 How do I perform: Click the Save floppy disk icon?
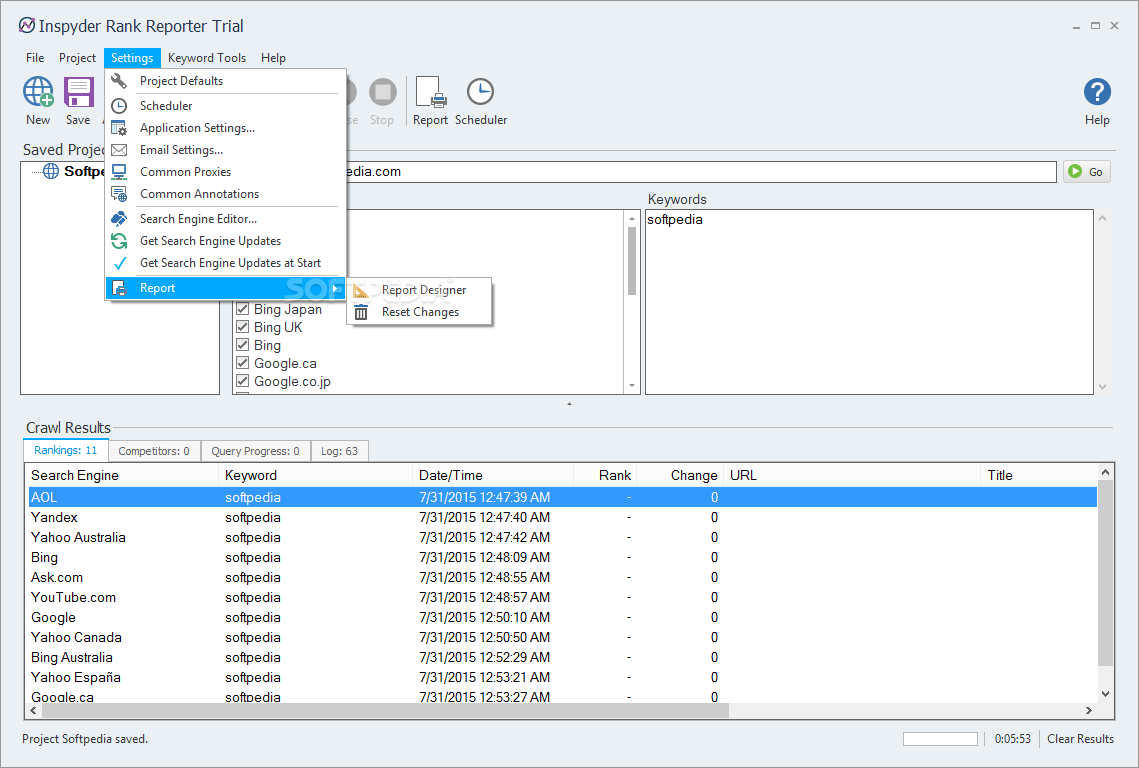(78, 92)
